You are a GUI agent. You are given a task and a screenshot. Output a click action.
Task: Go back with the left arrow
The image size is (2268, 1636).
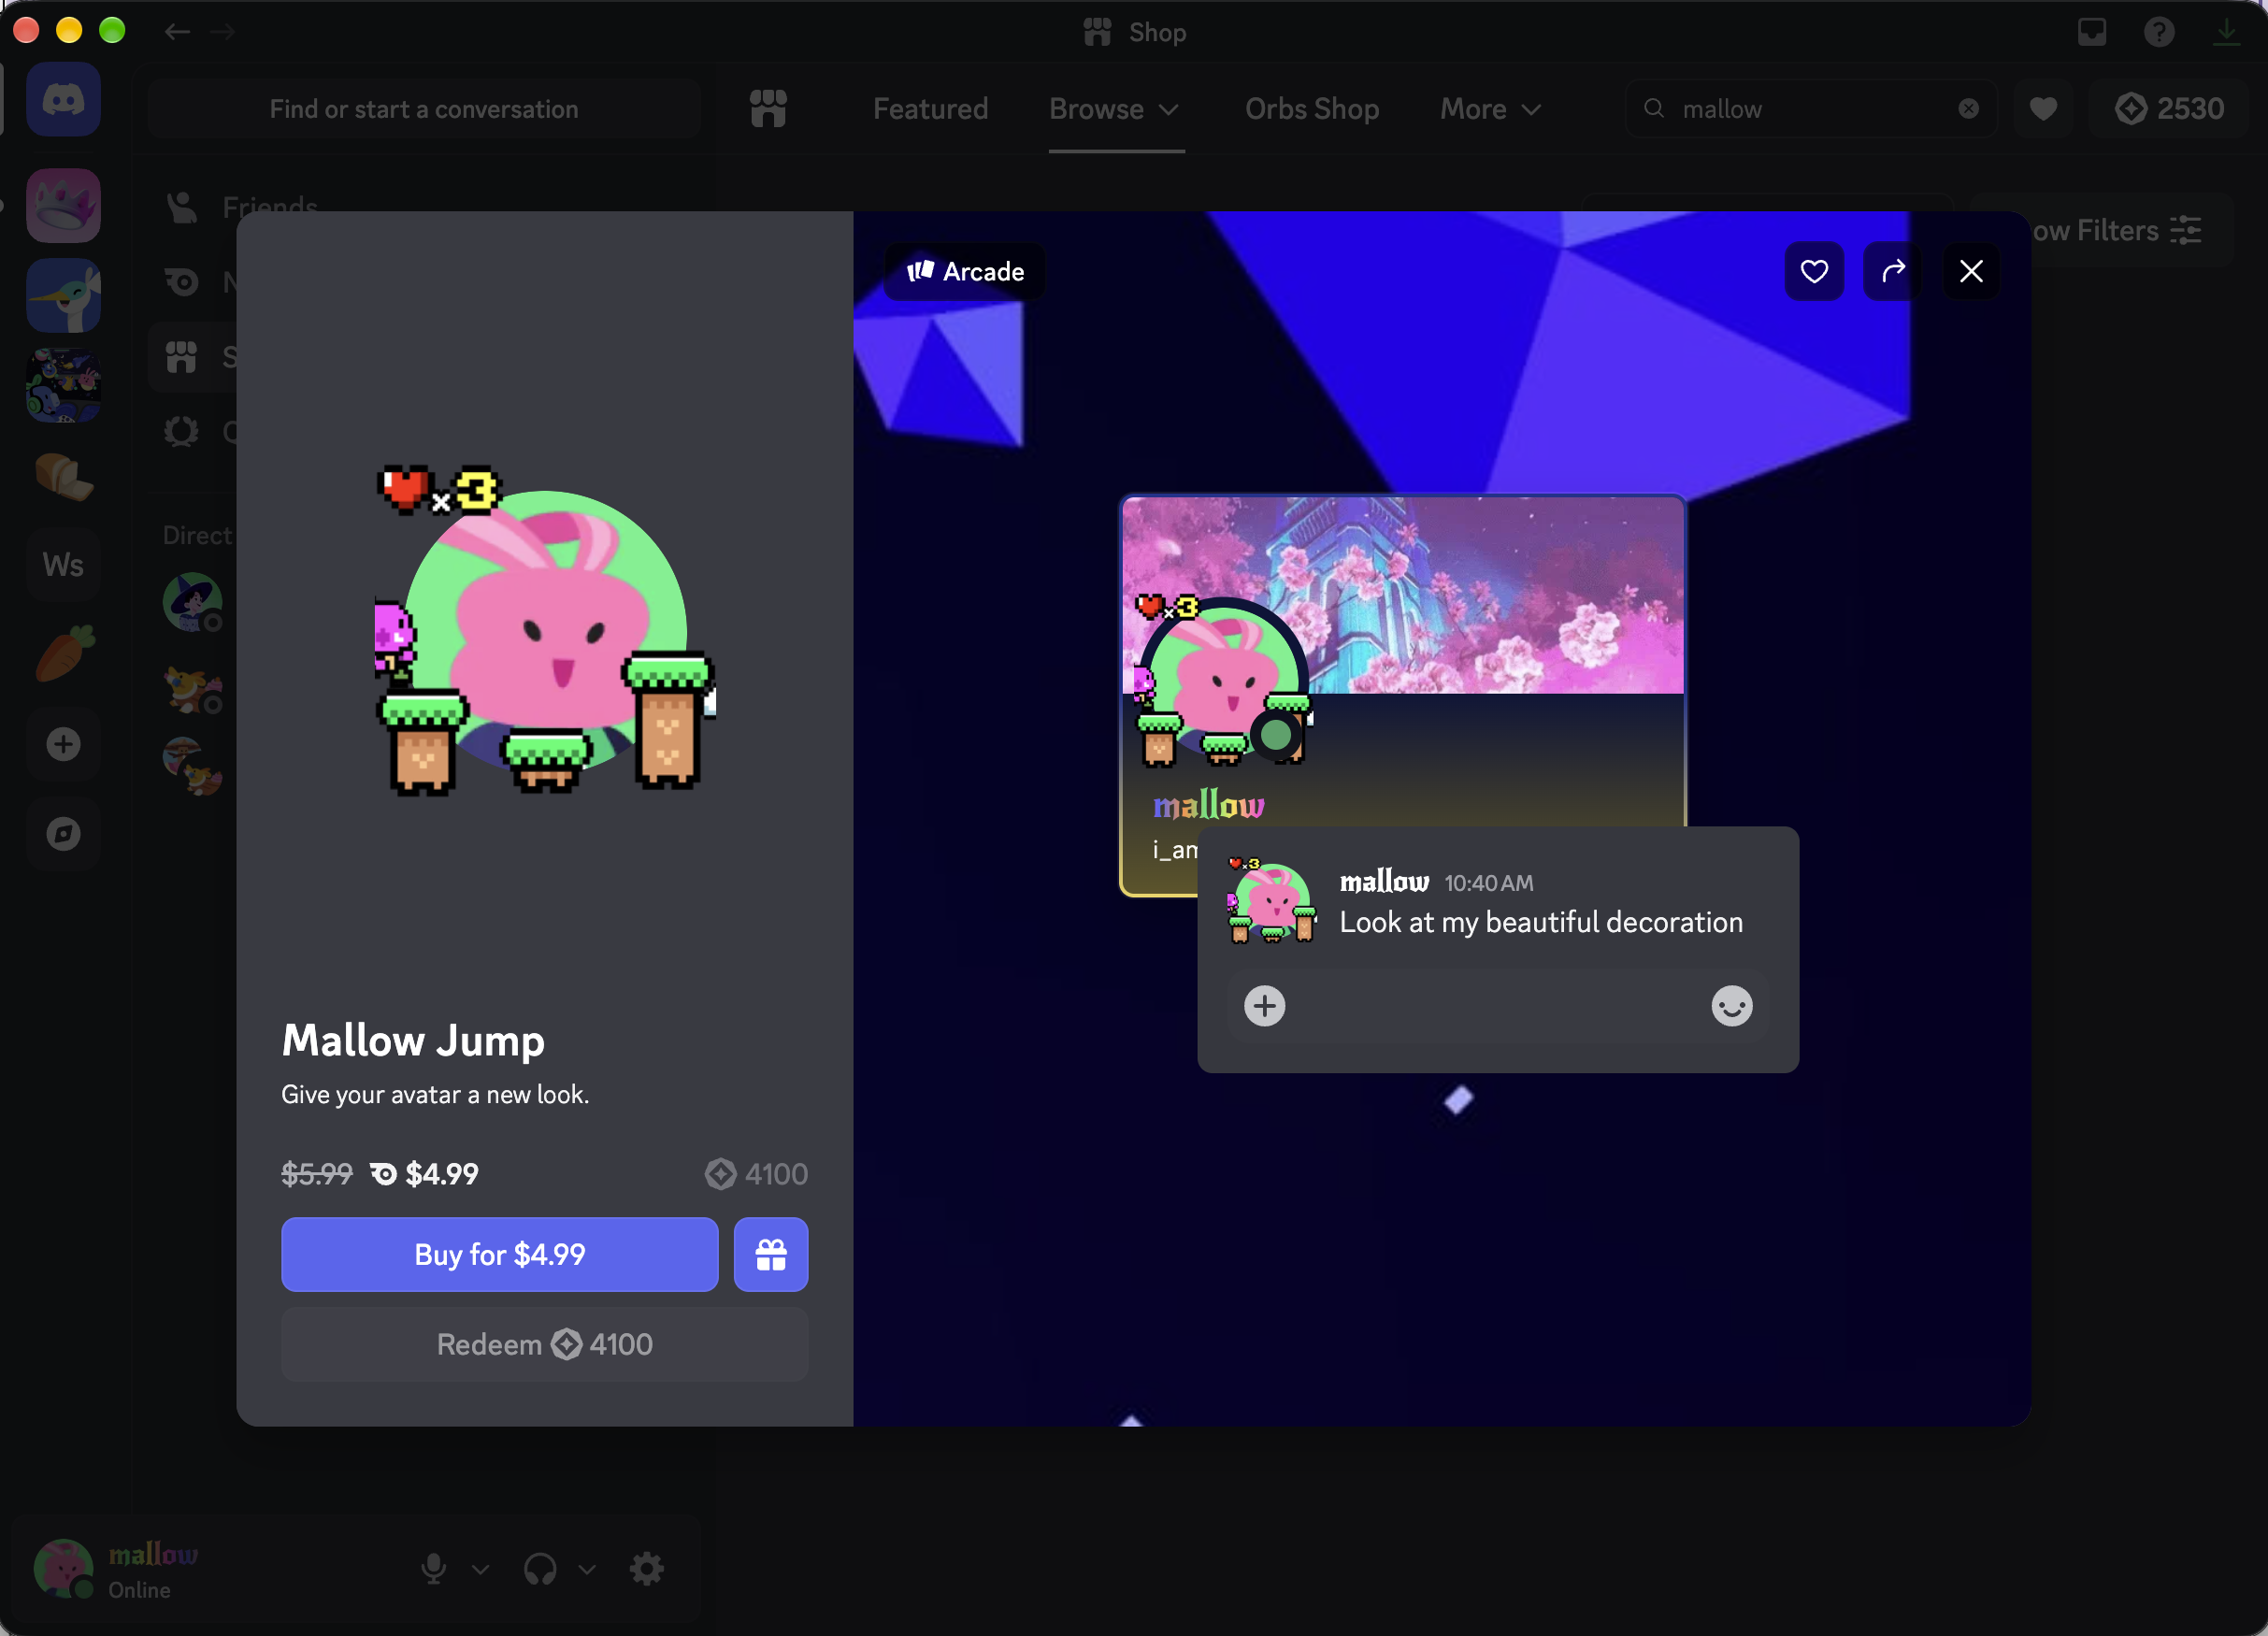(x=177, y=32)
